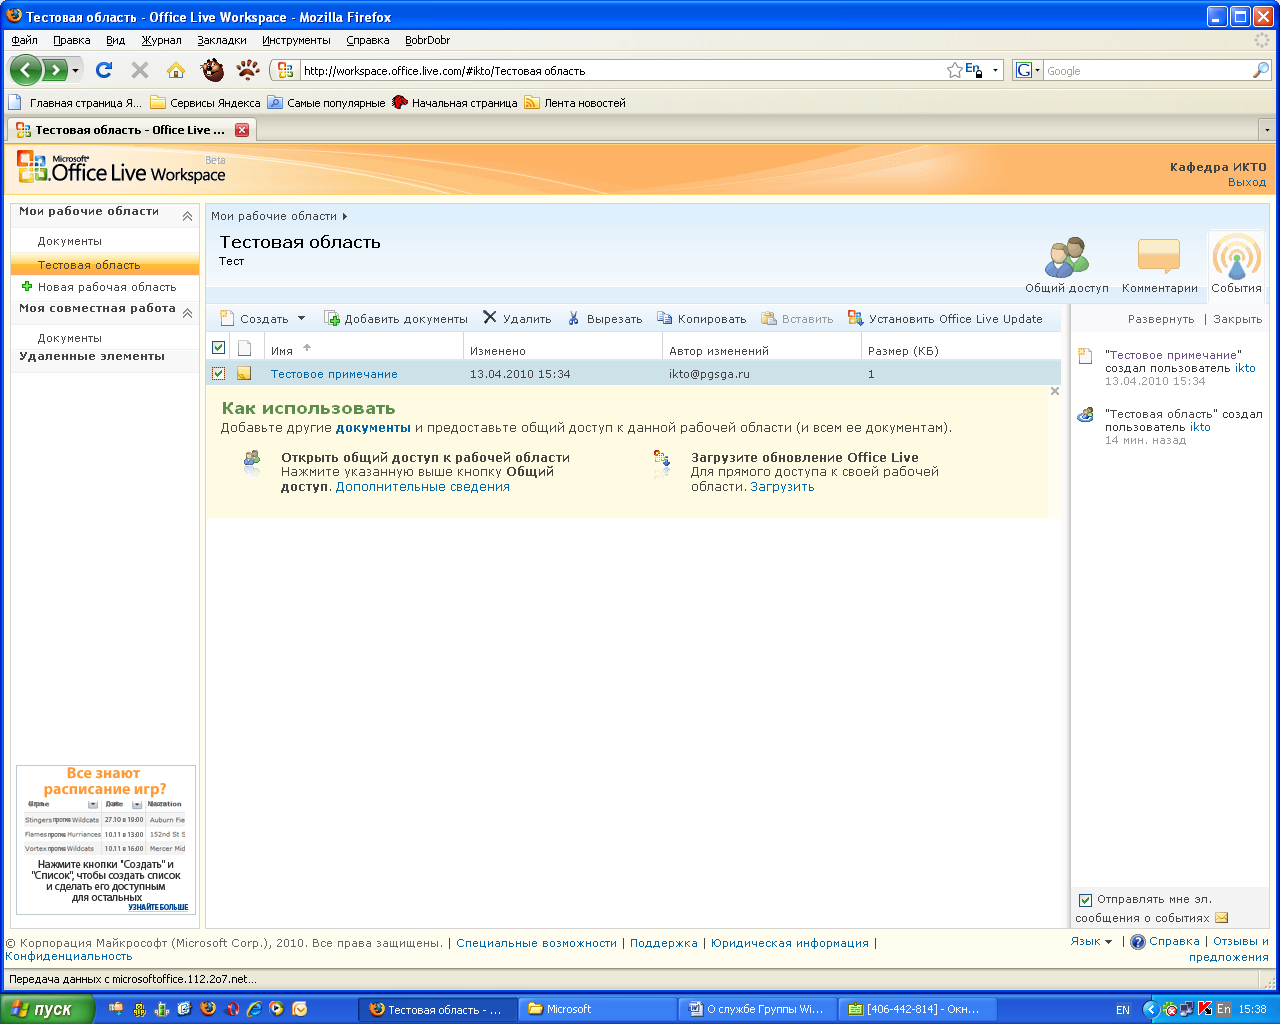This screenshot has width=1280, height=1024.
Task: Select Тестовая область in sidebar
Action: point(105,265)
